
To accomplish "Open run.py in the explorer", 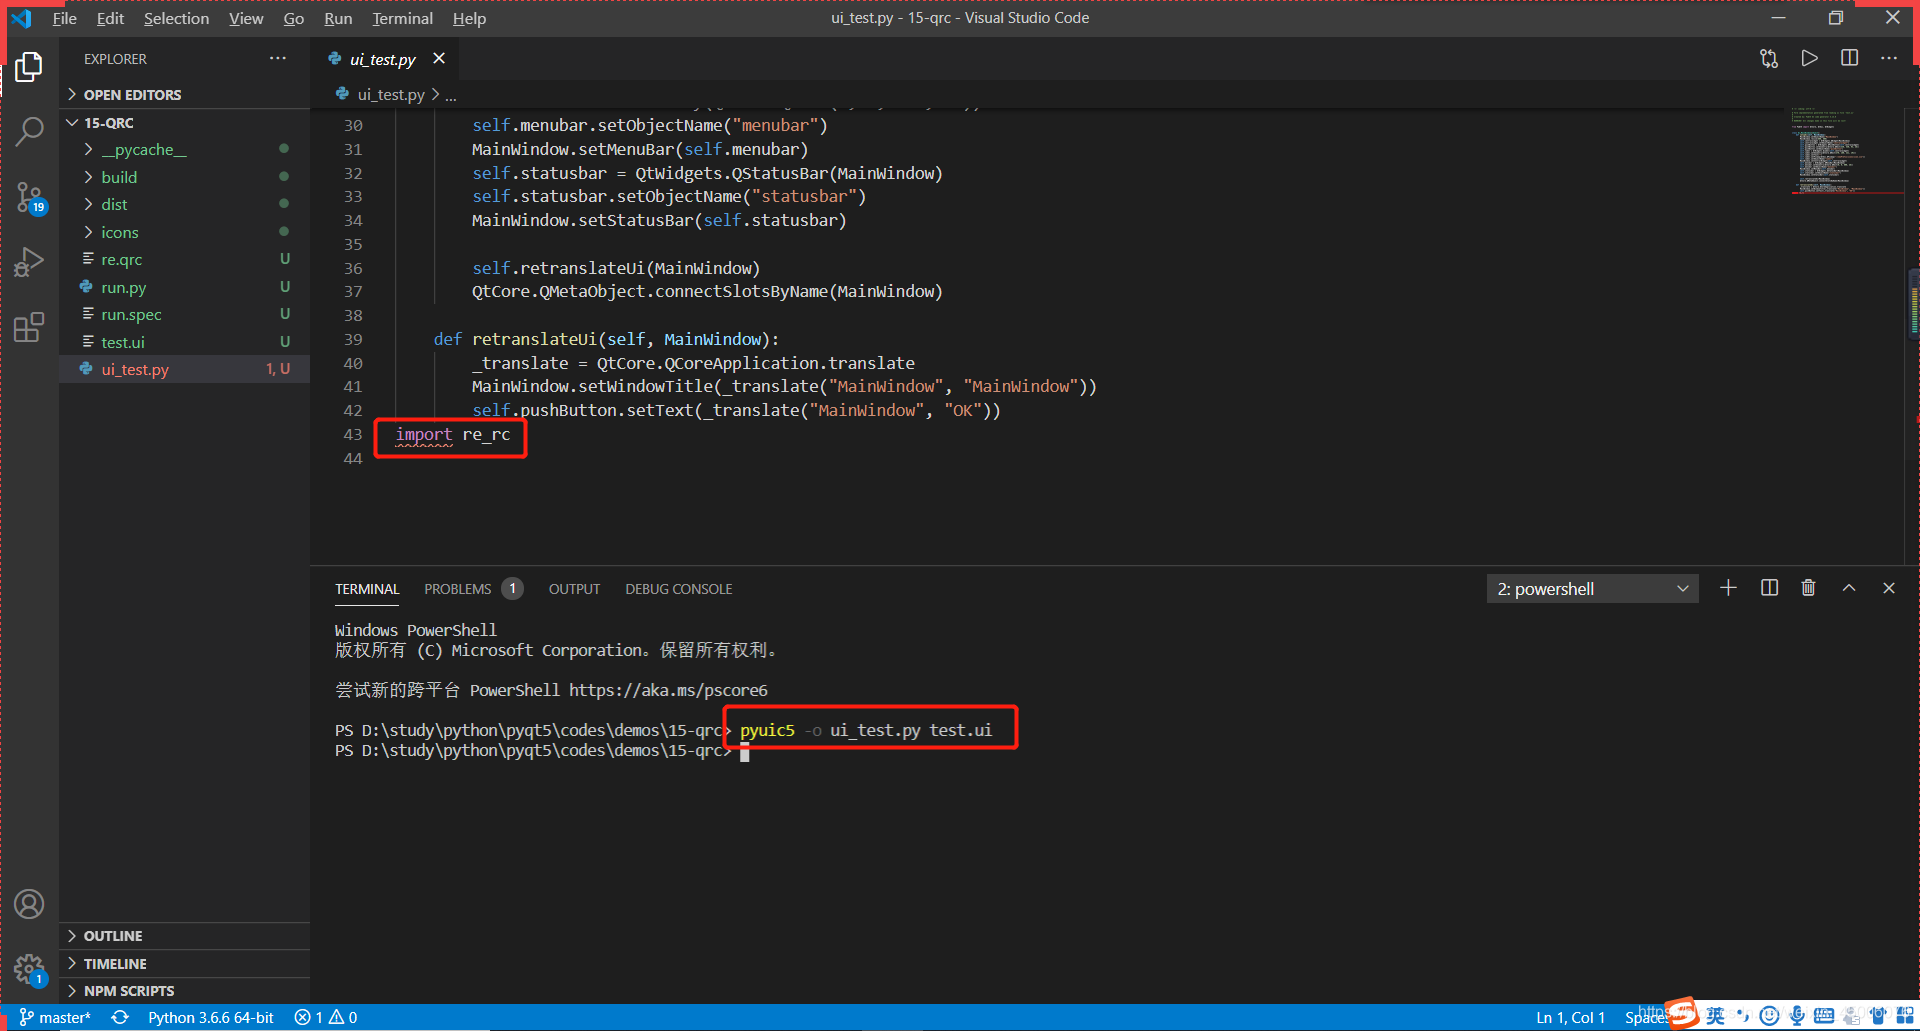I will [185, 287].
